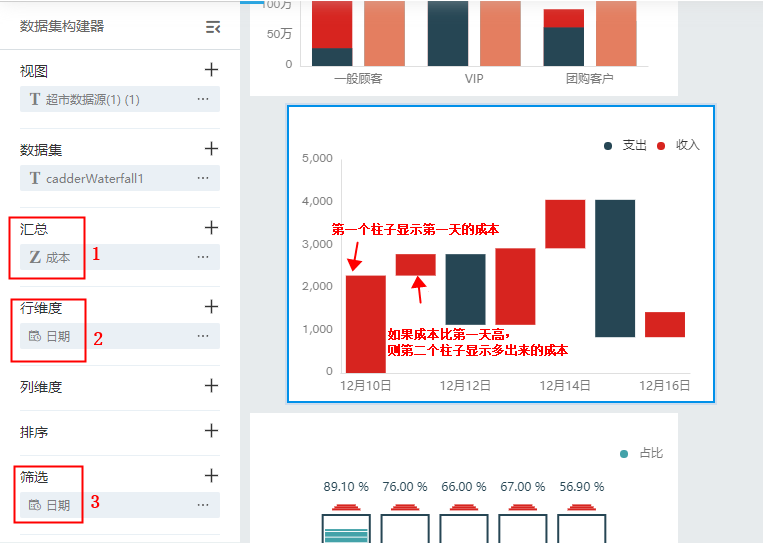The width and height of the screenshot is (763, 543).
Task: Select the dark bar at 12月12日
Action: click(x=465, y=289)
